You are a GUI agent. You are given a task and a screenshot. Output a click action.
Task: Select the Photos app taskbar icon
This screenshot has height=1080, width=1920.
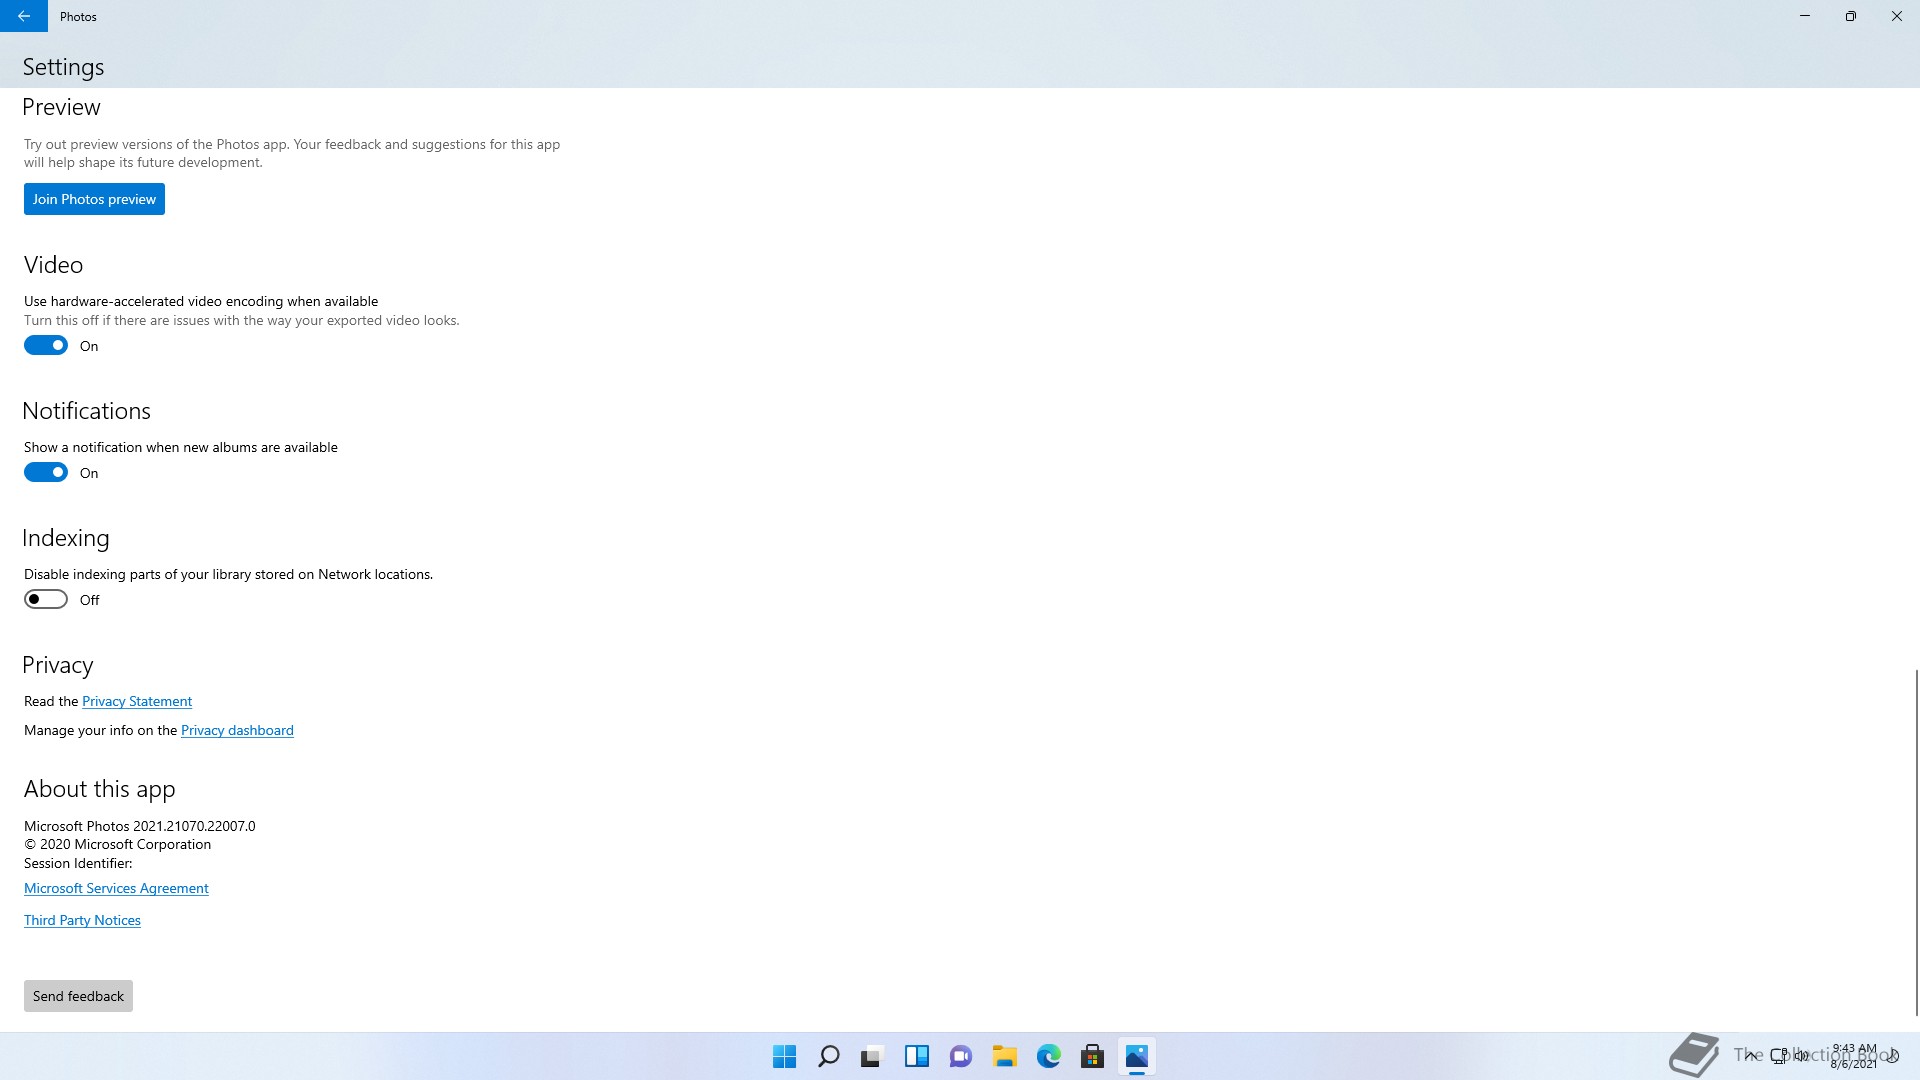[x=1137, y=1056]
